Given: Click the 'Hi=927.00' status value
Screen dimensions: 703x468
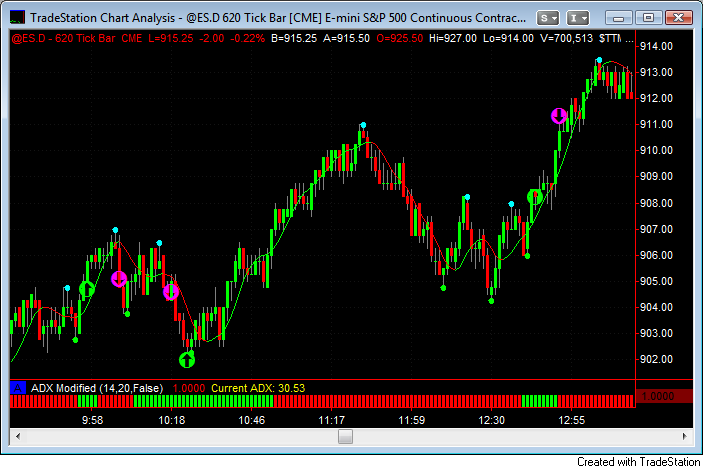Looking at the screenshot, I should (452, 39).
